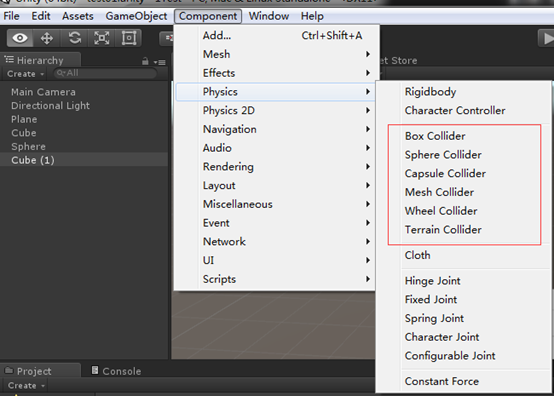Screen dimensions: 554x396
Task: Select the Rect transform tool
Action: [x=129, y=38]
